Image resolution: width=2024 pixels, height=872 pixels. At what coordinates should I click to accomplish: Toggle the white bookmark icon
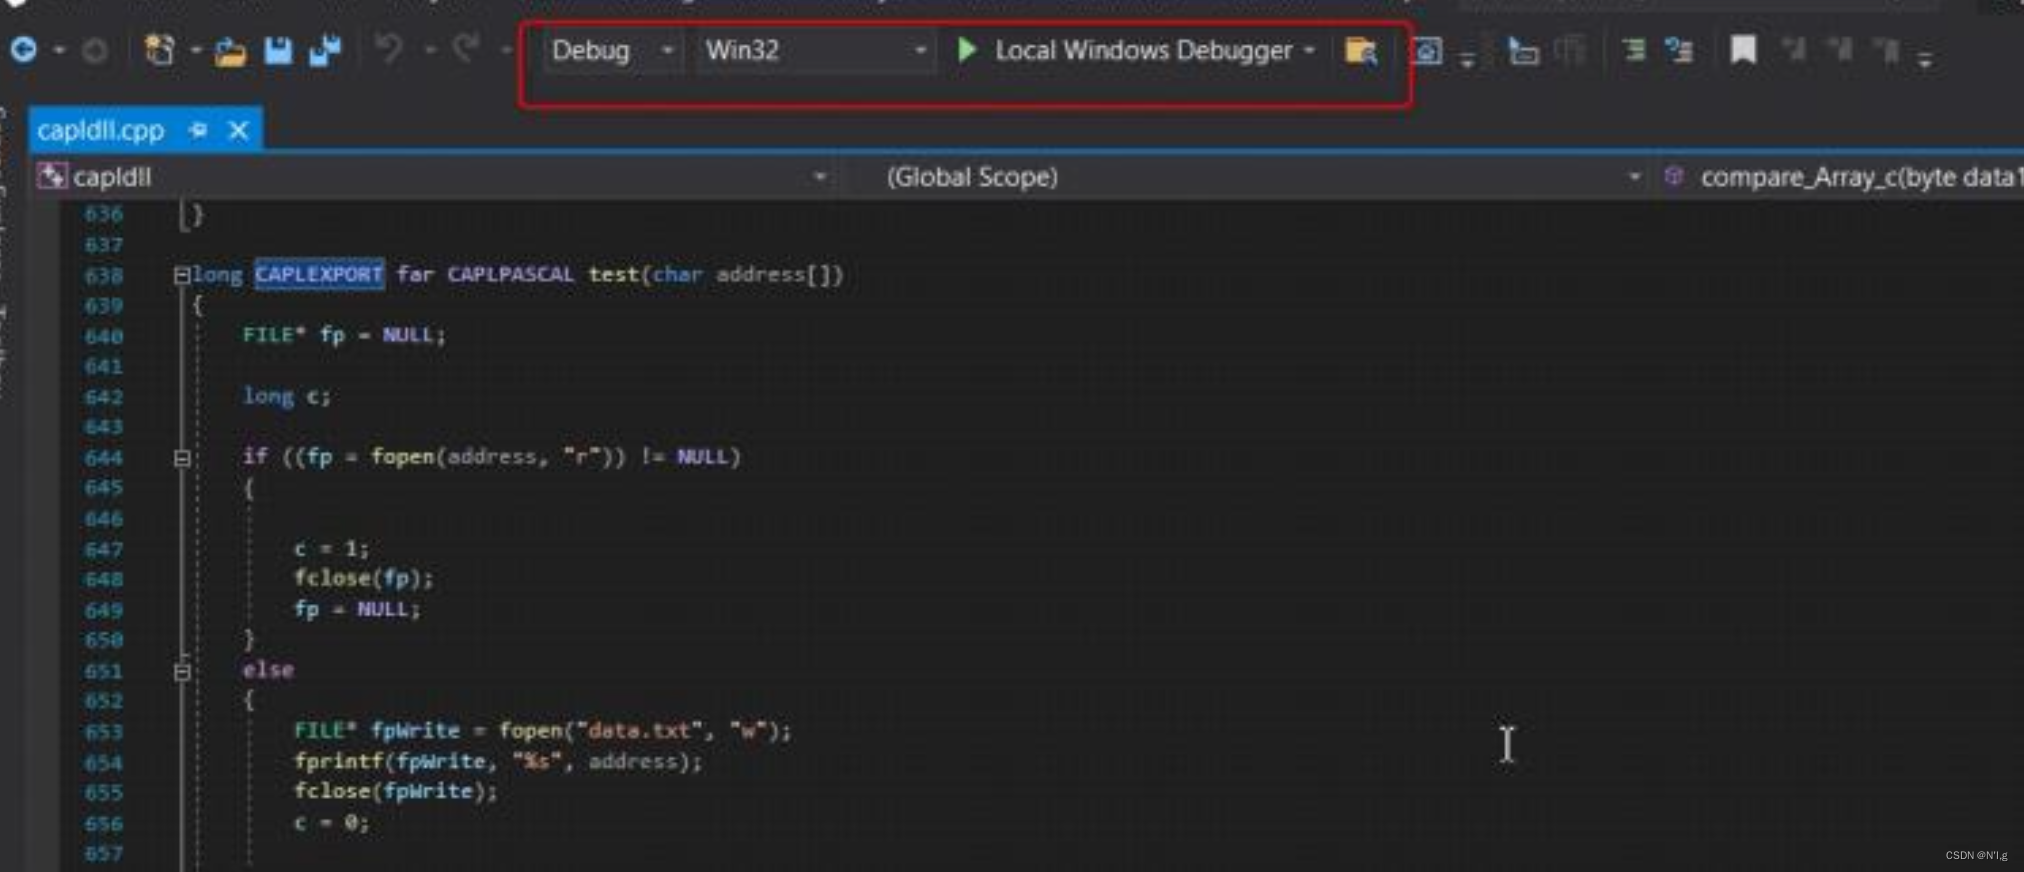click(x=1743, y=50)
